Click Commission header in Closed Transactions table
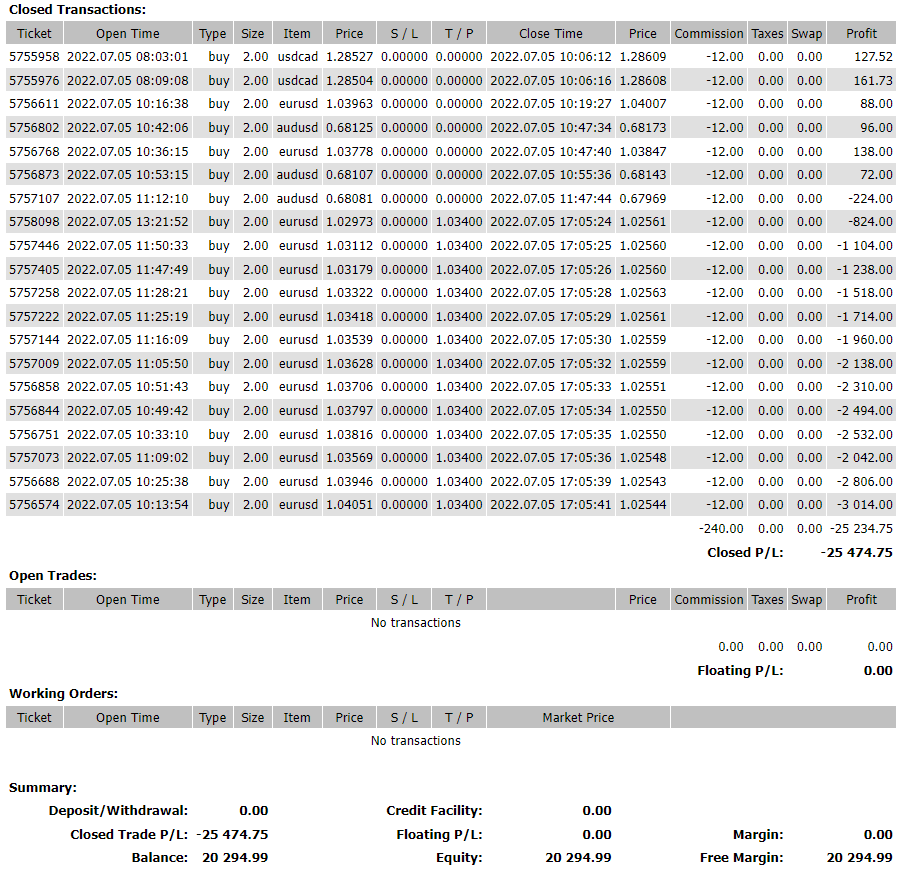Screen dimensions: 915x885 [709, 34]
